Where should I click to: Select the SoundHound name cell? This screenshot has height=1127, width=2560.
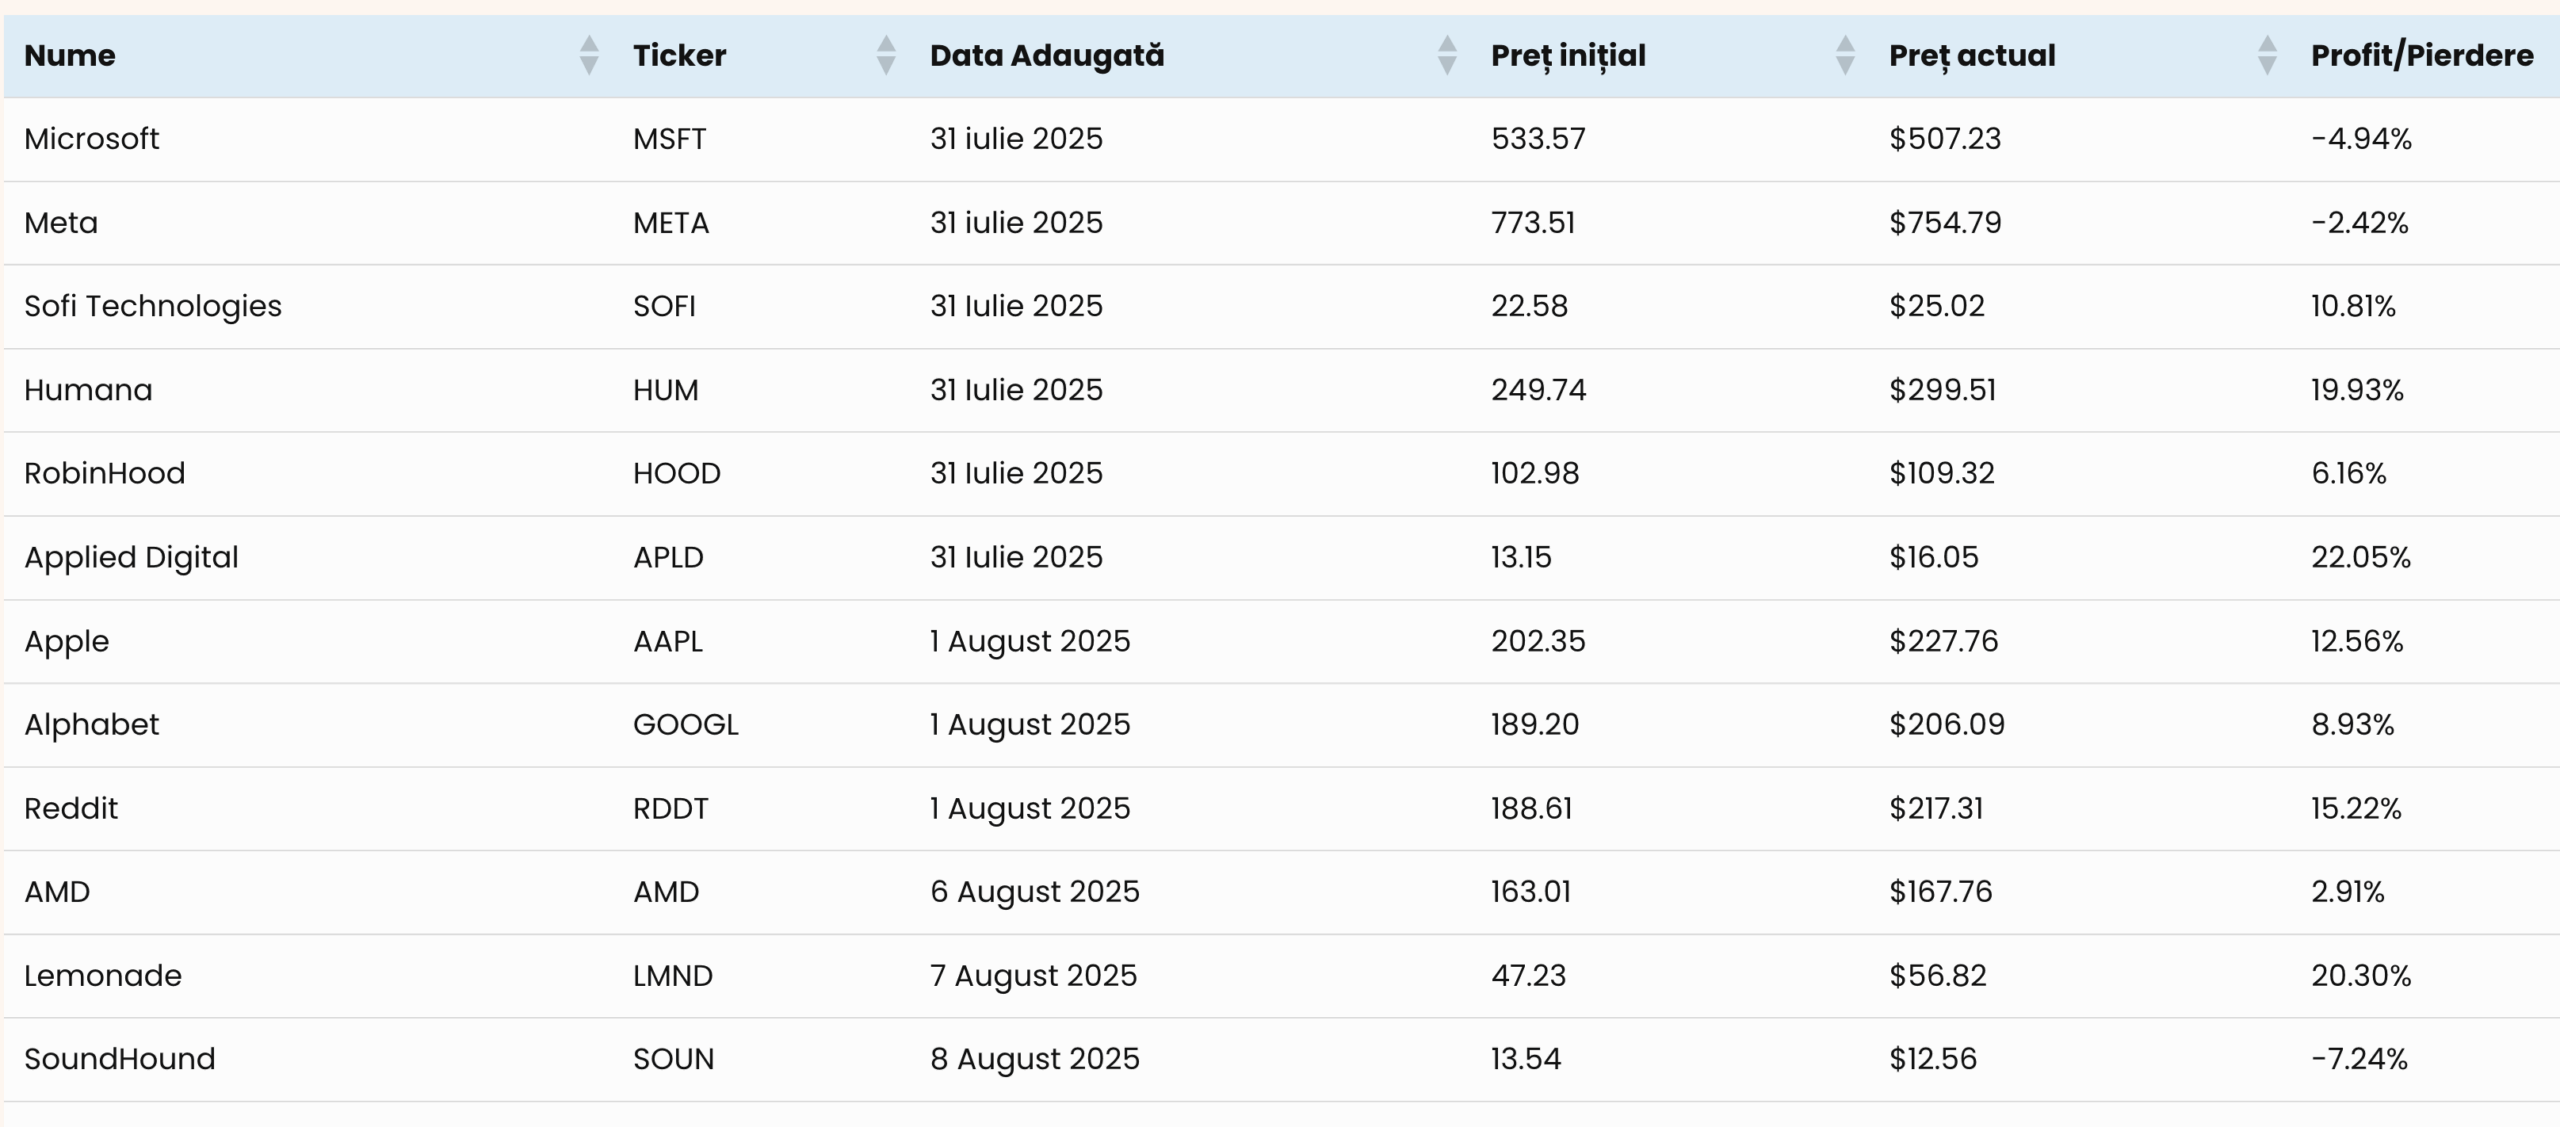(x=120, y=1059)
